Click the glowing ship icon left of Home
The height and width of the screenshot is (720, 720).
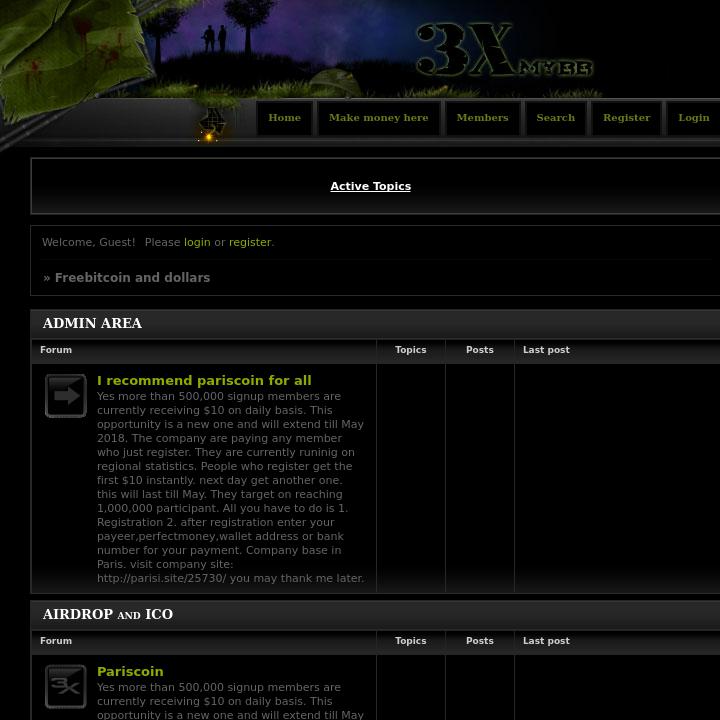click(x=212, y=124)
